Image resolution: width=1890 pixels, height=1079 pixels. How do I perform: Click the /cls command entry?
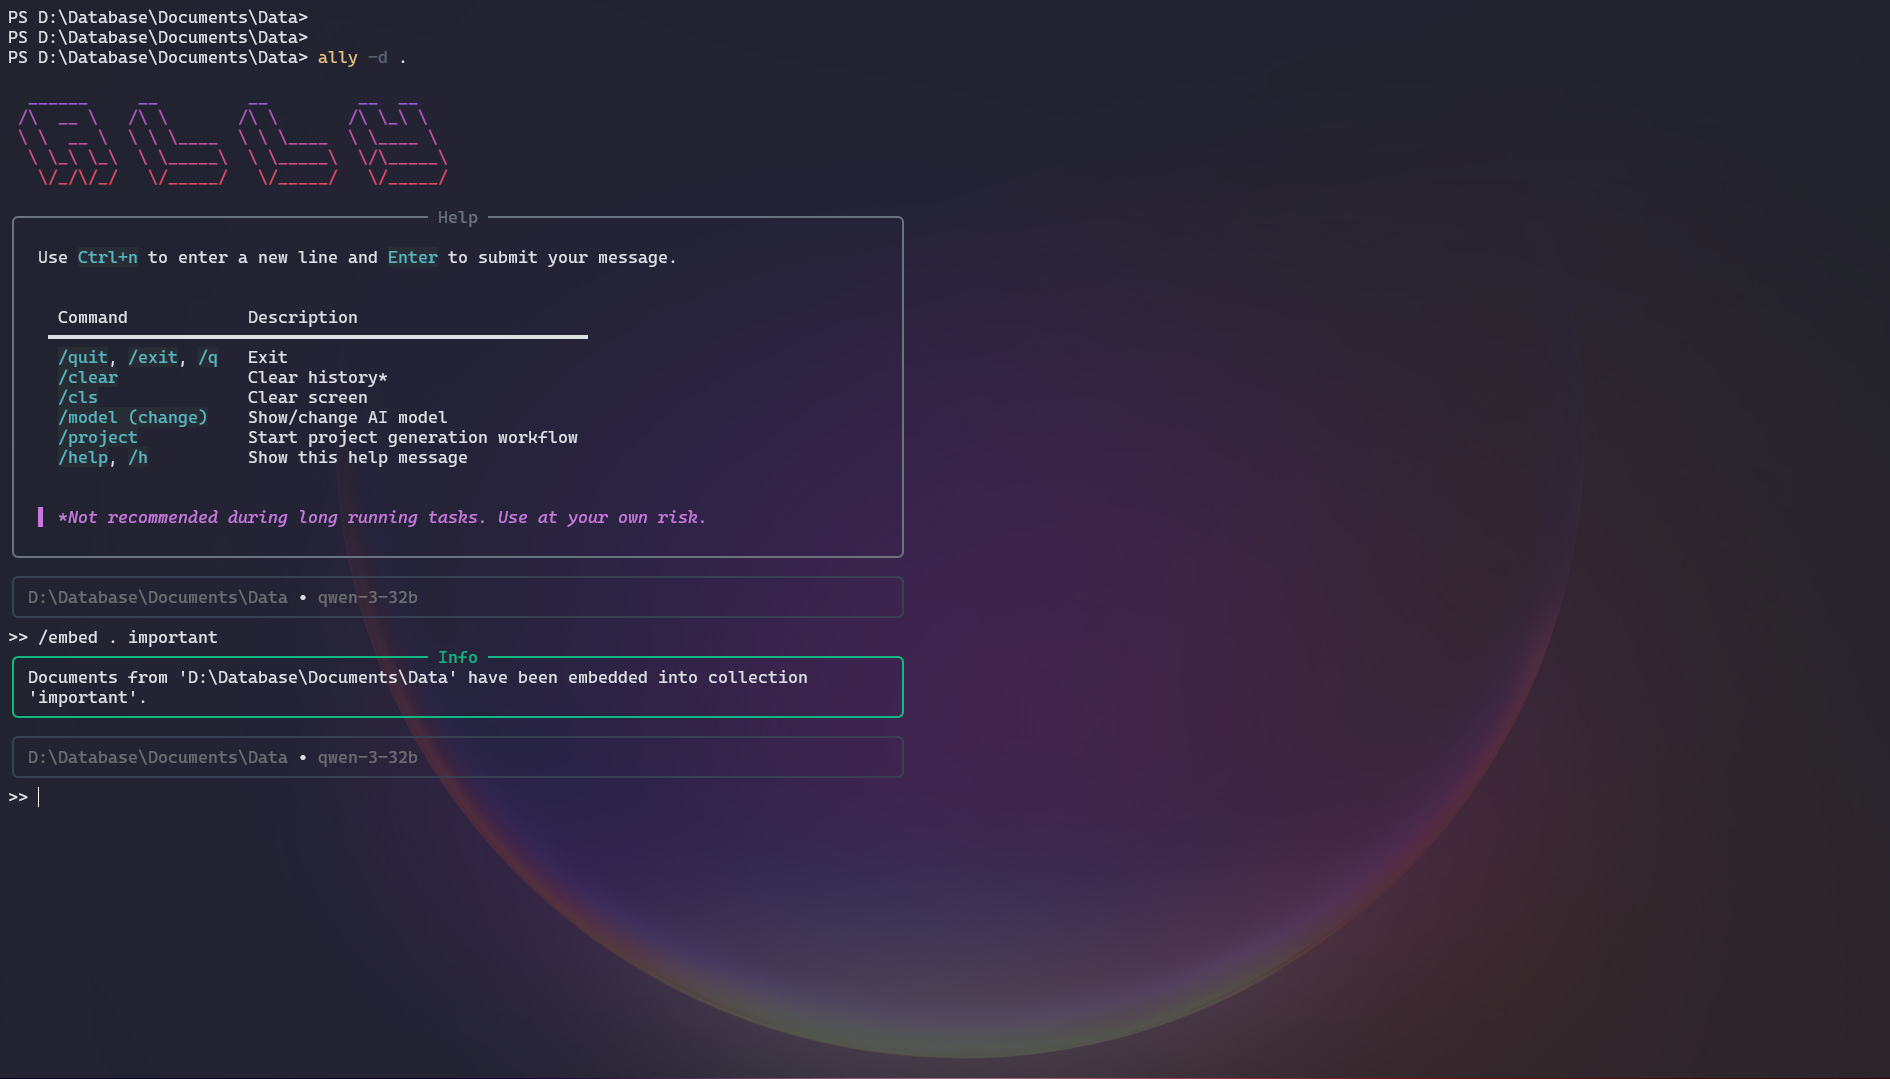coord(77,398)
